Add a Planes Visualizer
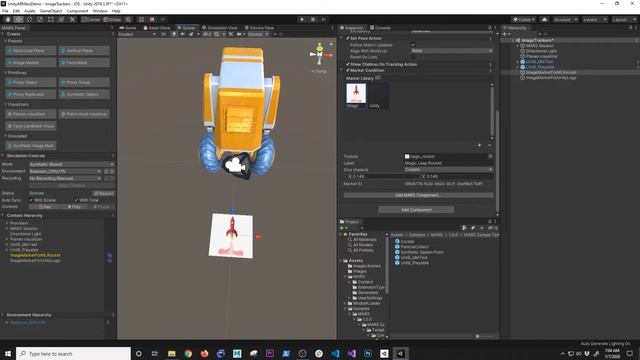640x360 pixels. (31, 114)
